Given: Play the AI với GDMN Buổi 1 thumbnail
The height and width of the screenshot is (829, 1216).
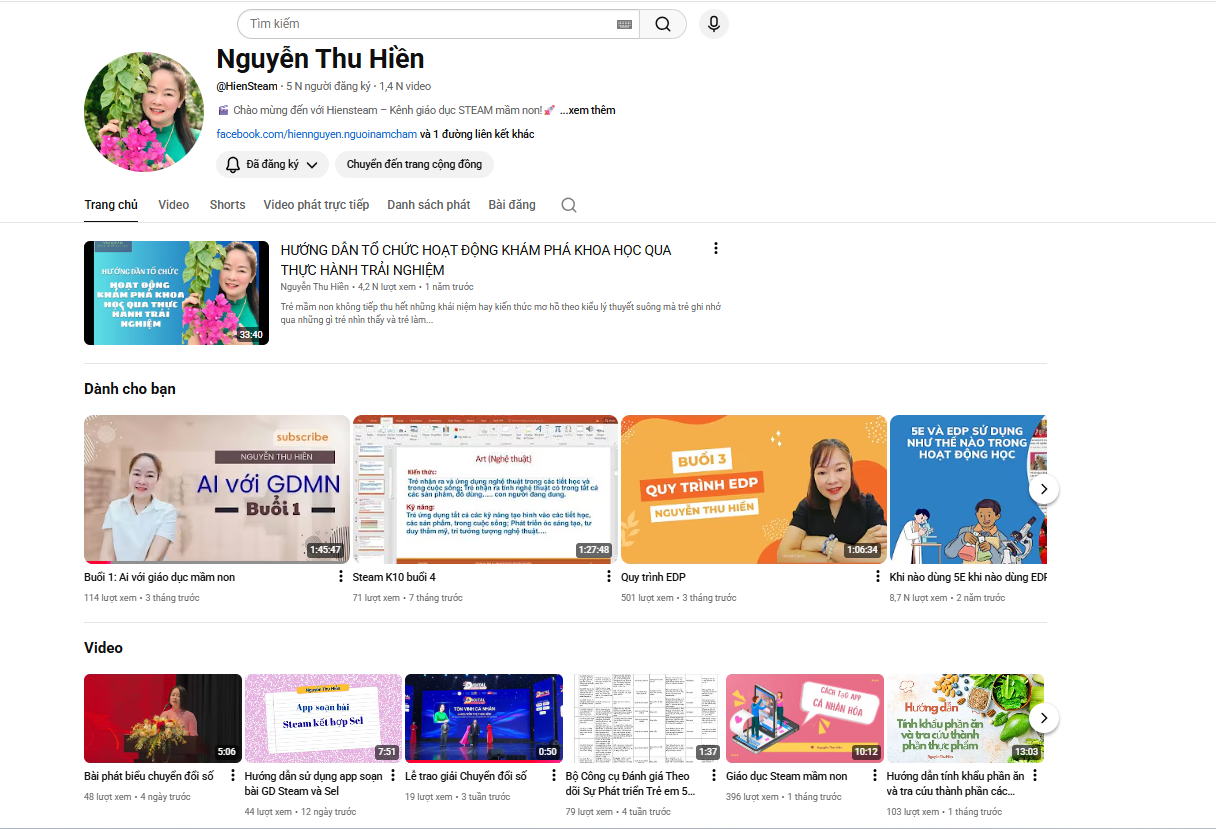Looking at the screenshot, I should [x=216, y=489].
